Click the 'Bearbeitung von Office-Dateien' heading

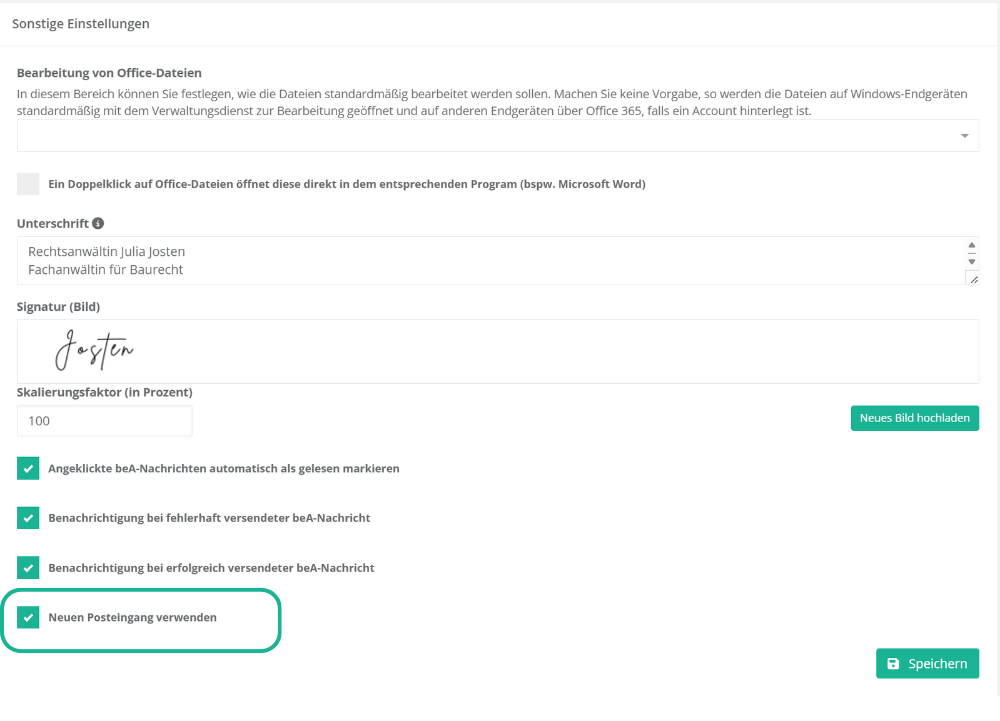click(109, 73)
